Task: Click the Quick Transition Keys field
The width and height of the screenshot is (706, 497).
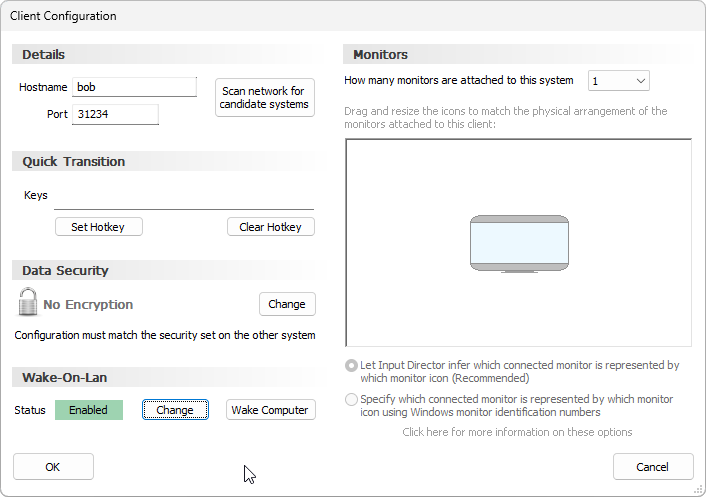Action: 183,198
